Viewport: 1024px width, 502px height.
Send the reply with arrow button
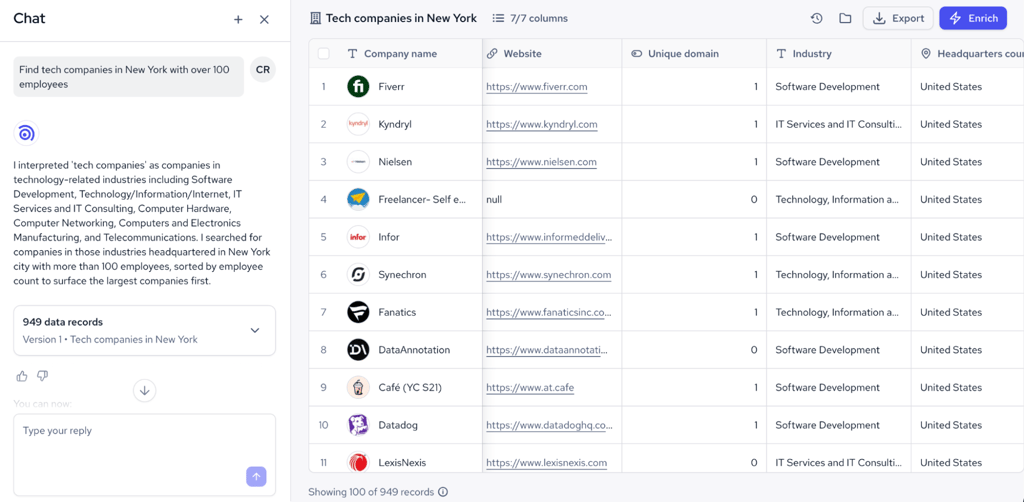point(256,477)
